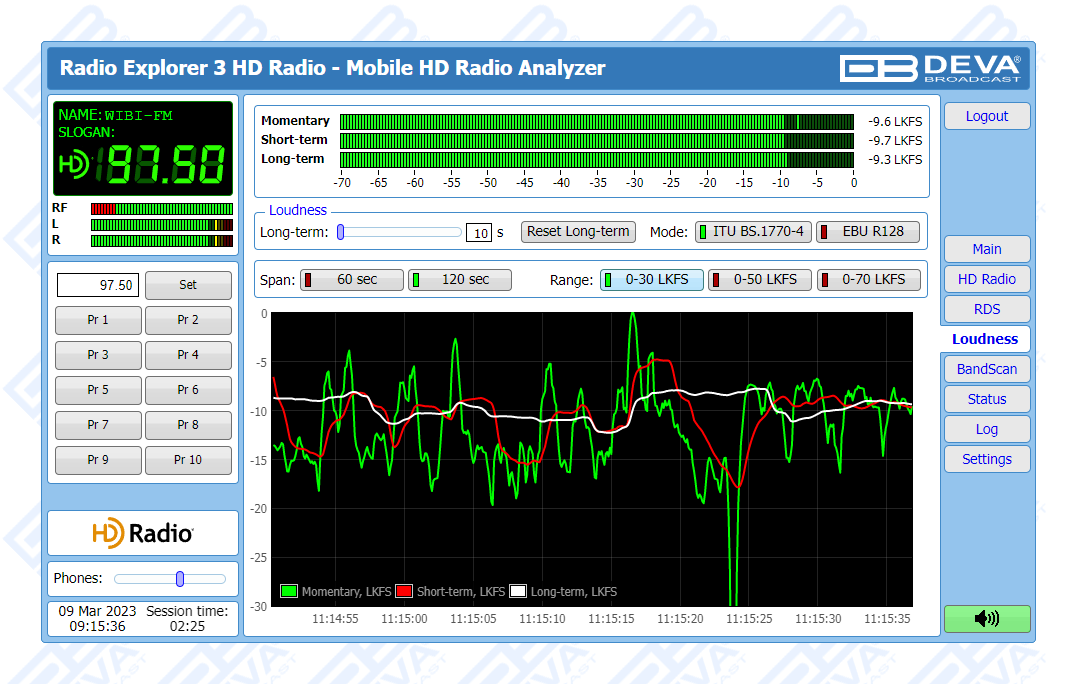Click the white Long-term legend swatch
The image size is (1077, 684).
[518, 591]
